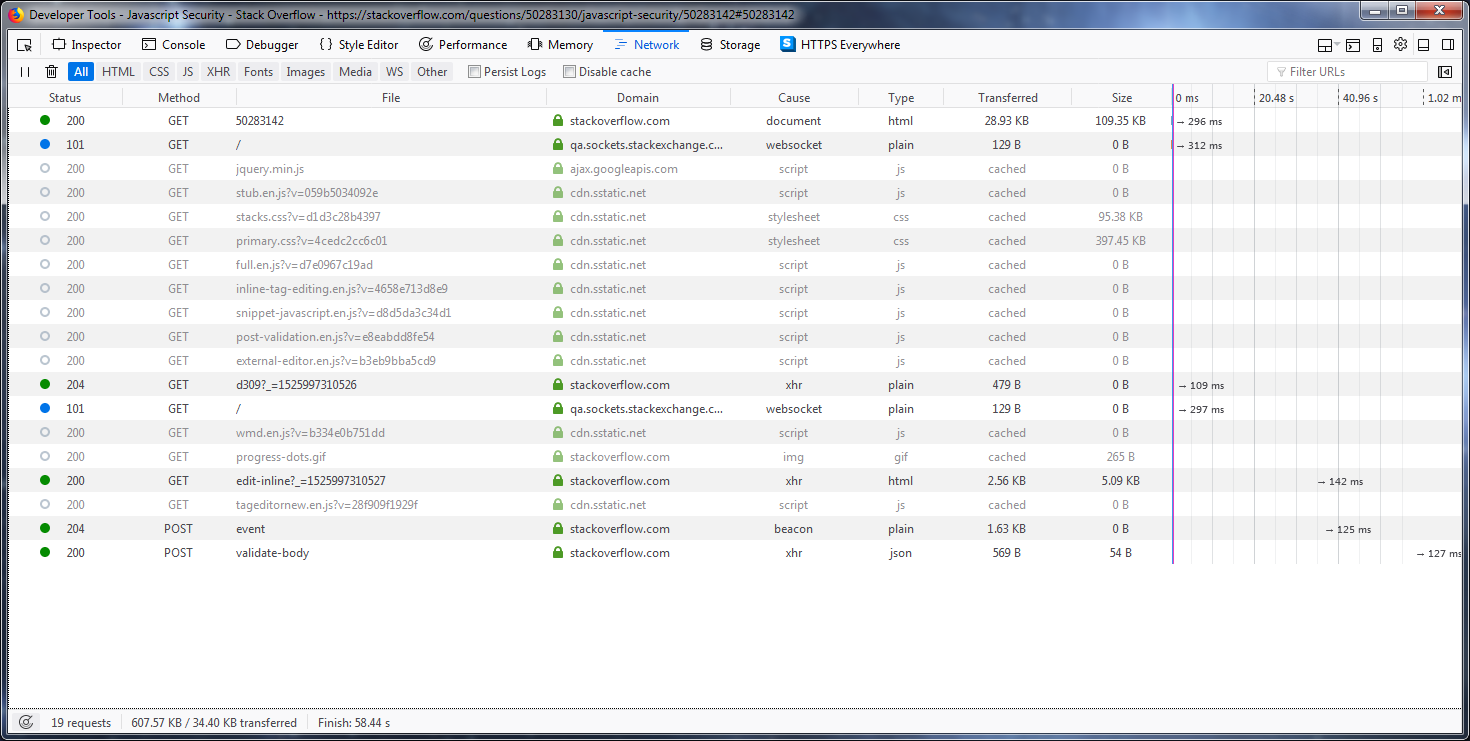
Task: Go to the Debugger tab
Action: (262, 45)
